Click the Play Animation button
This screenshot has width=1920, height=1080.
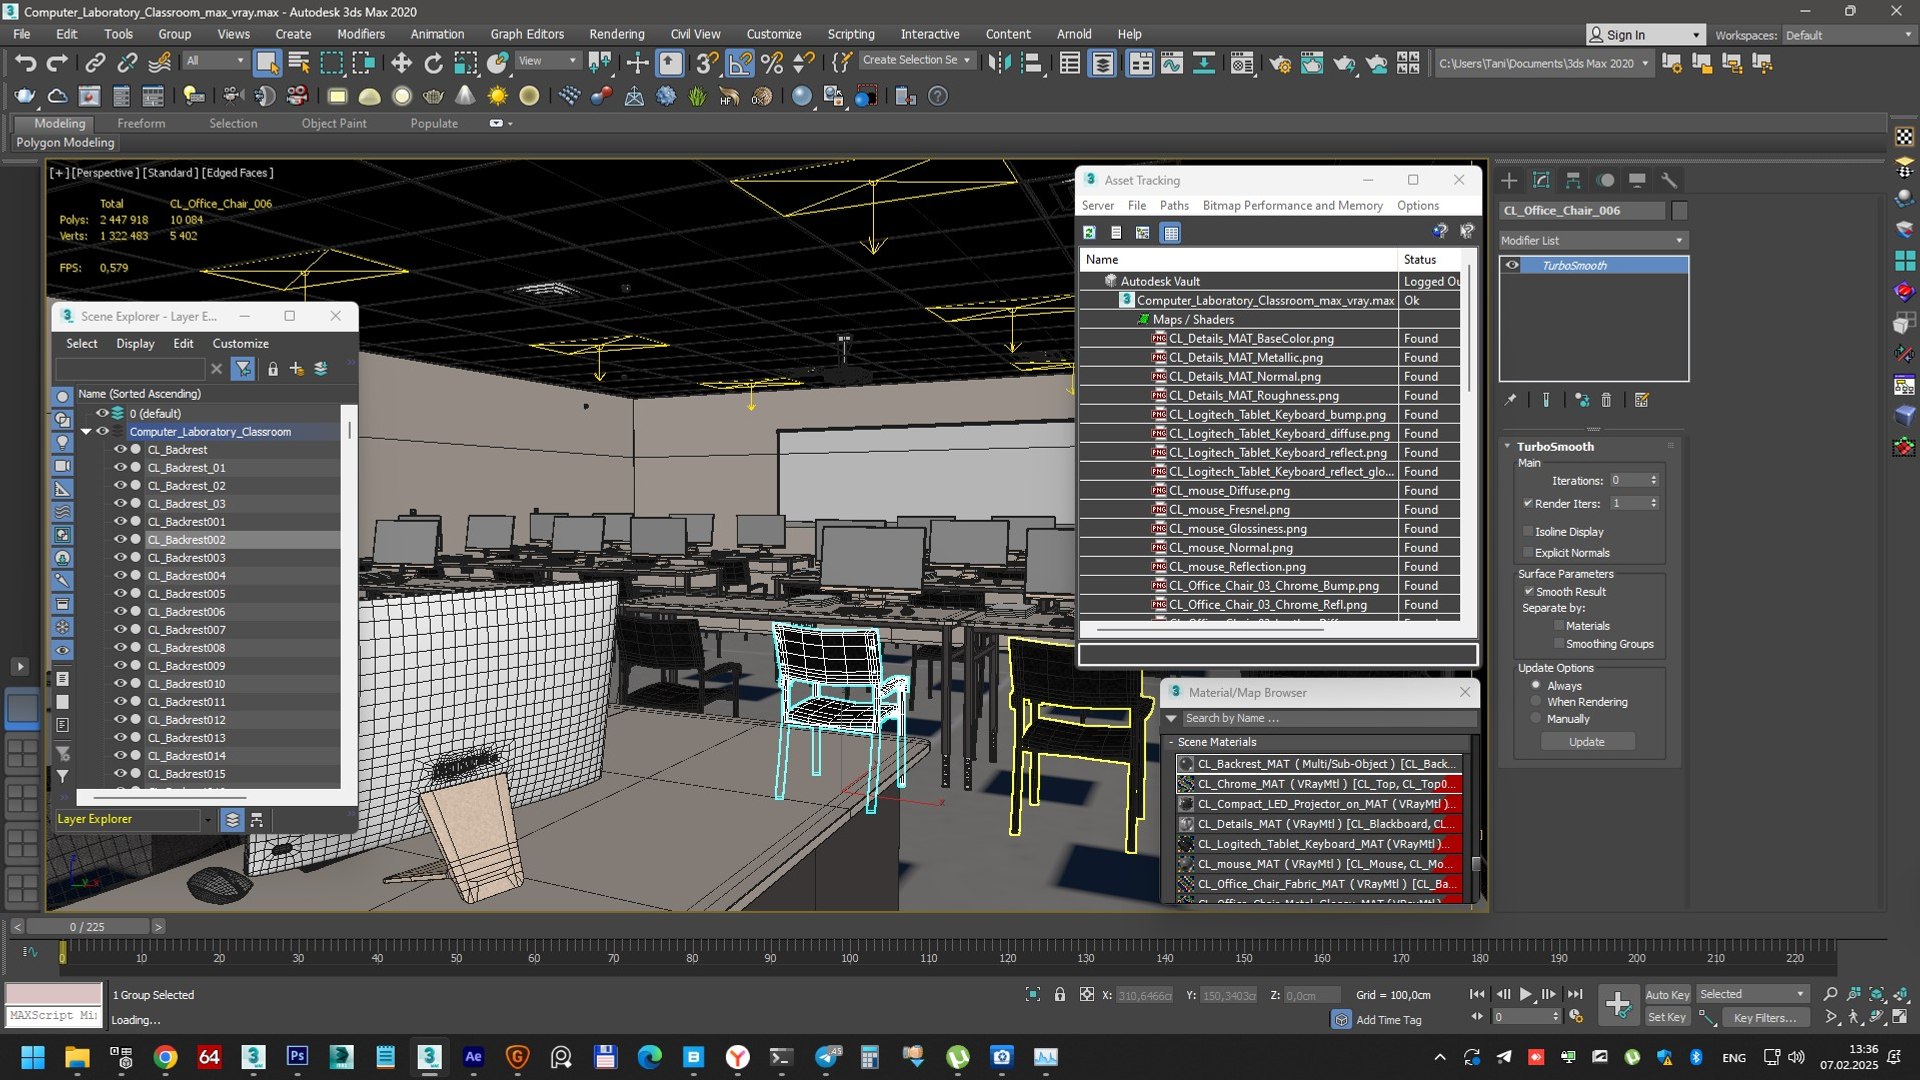point(1525,994)
